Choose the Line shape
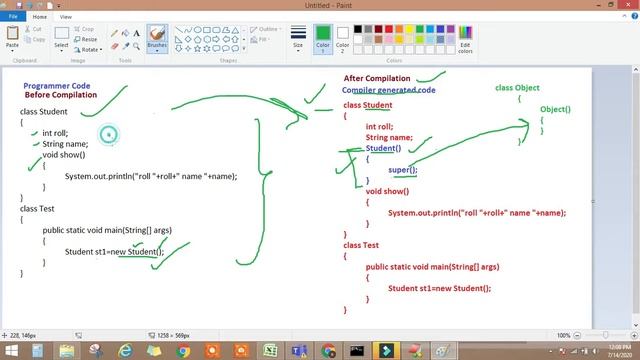The image size is (640, 360). tap(179, 30)
